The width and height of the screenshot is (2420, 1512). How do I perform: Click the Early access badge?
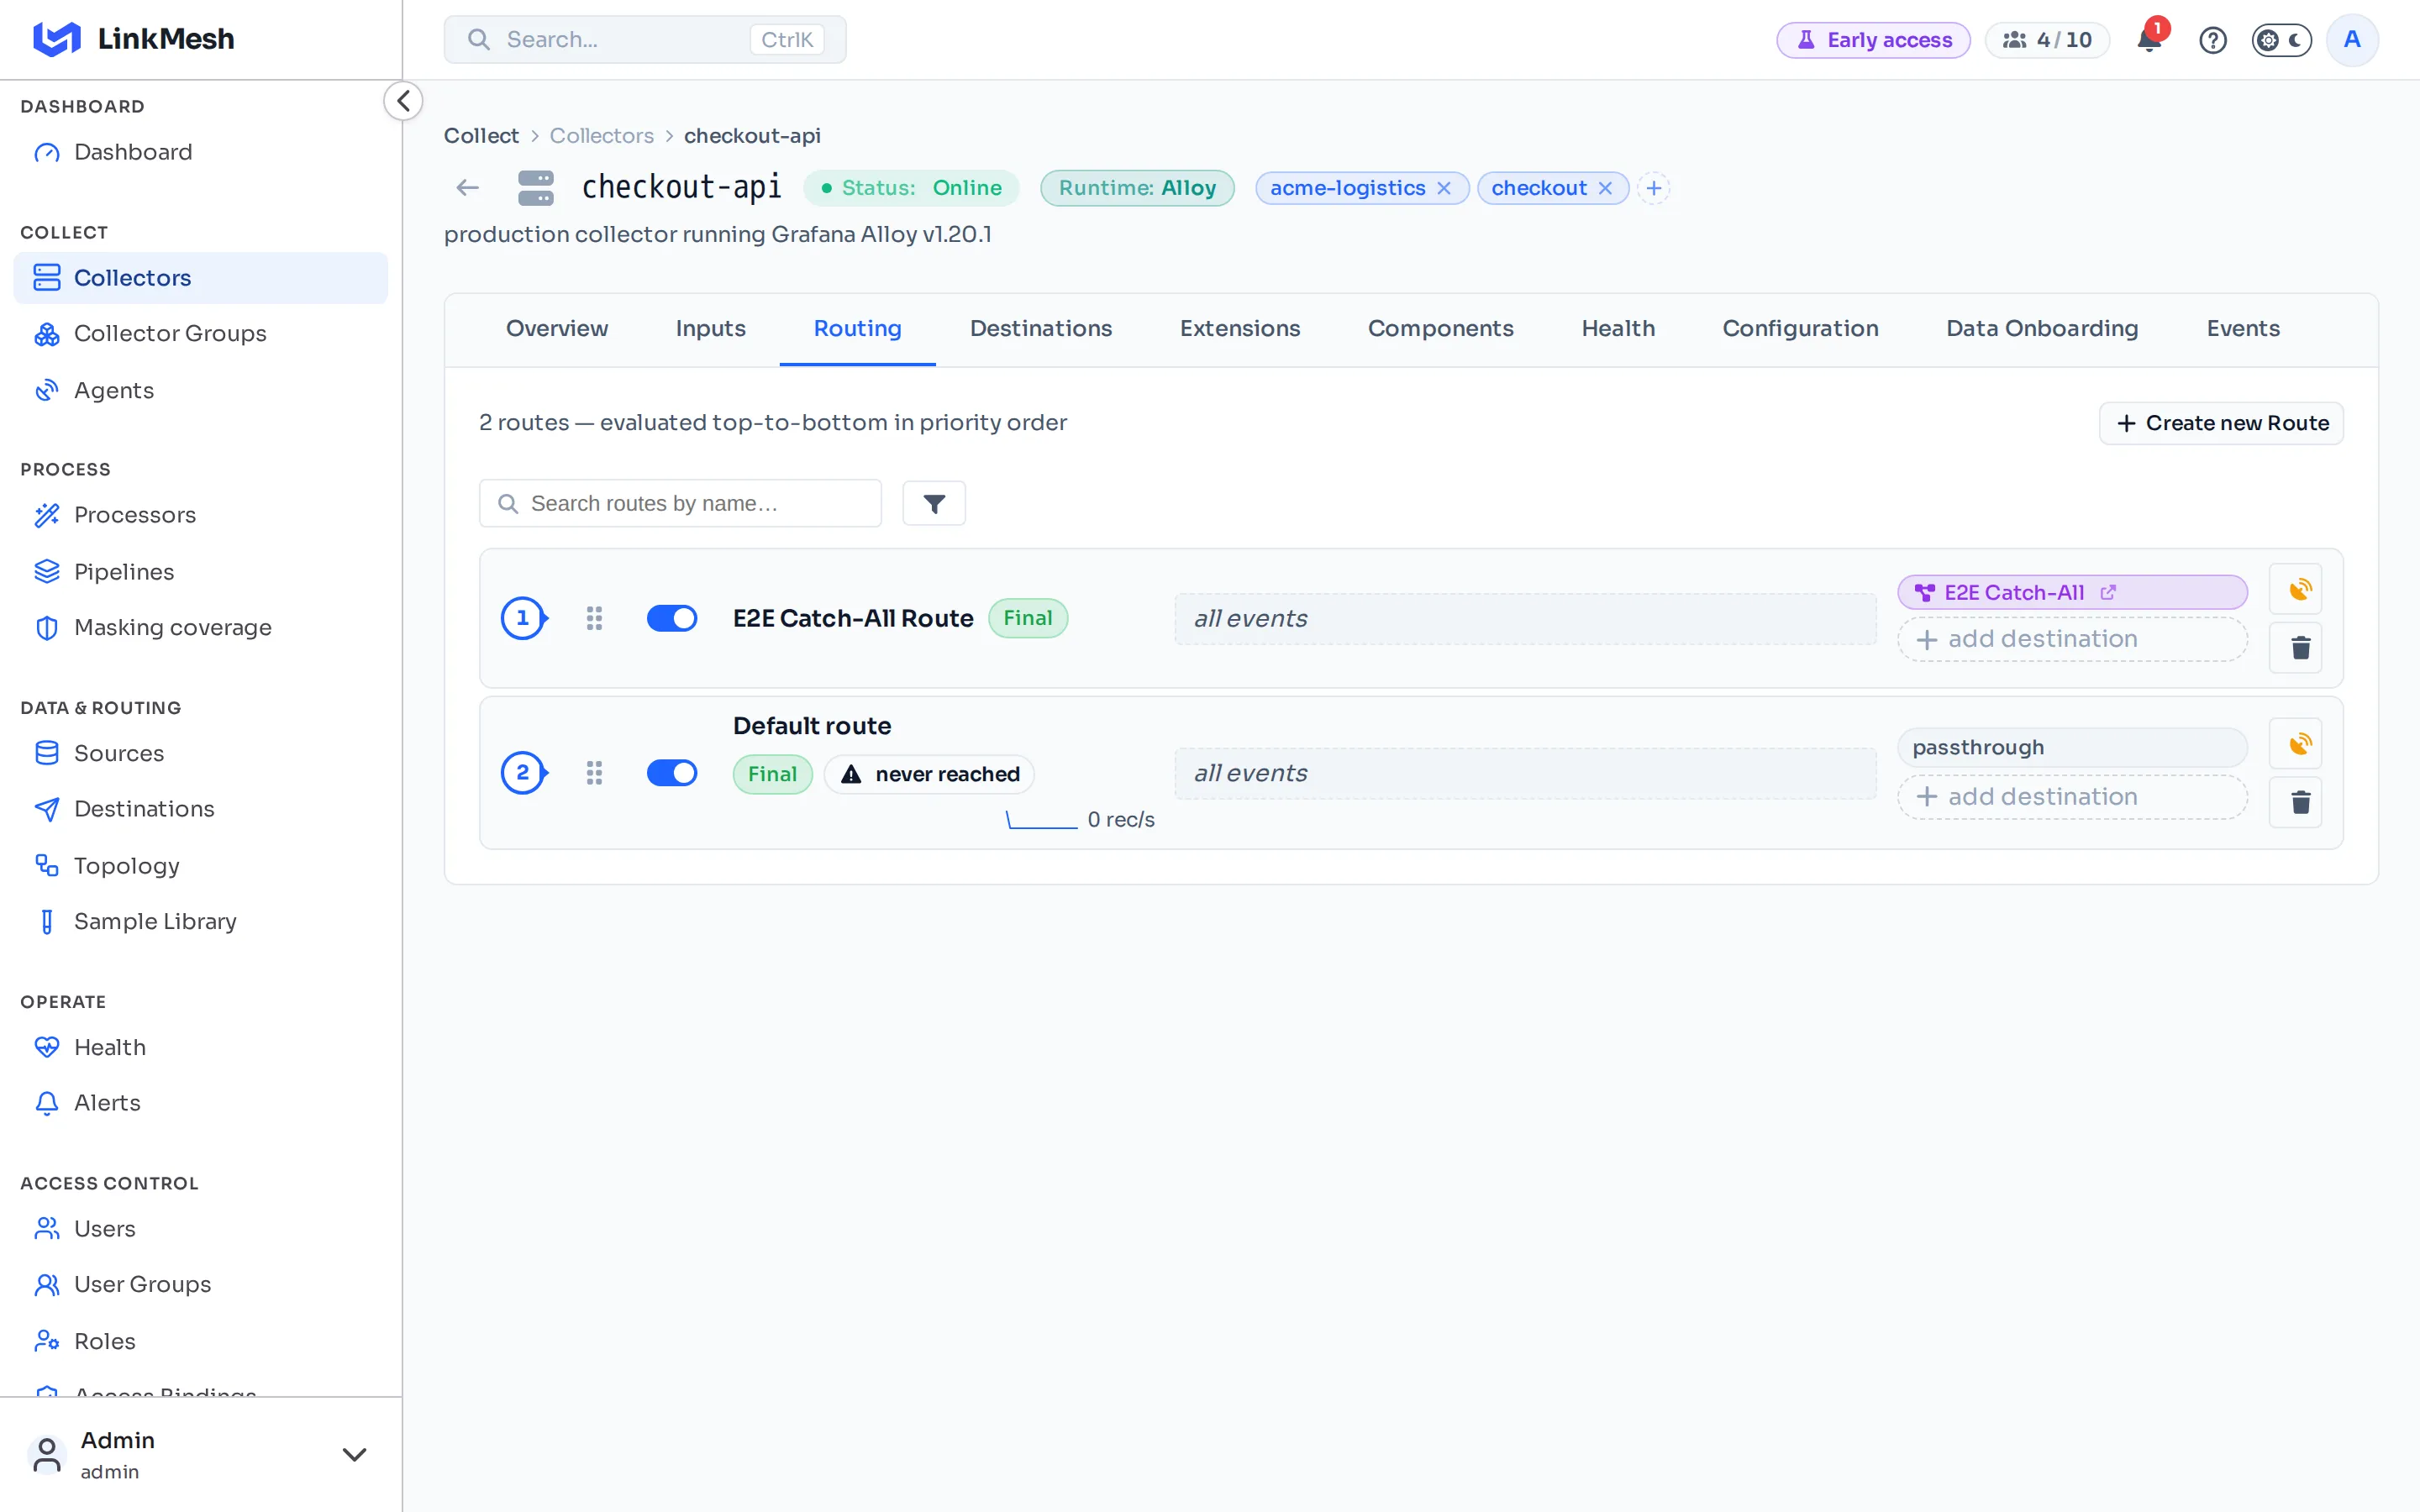[x=1873, y=40]
